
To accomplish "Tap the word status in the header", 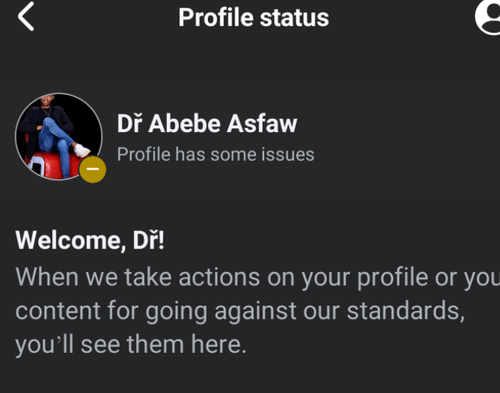I will [x=294, y=18].
